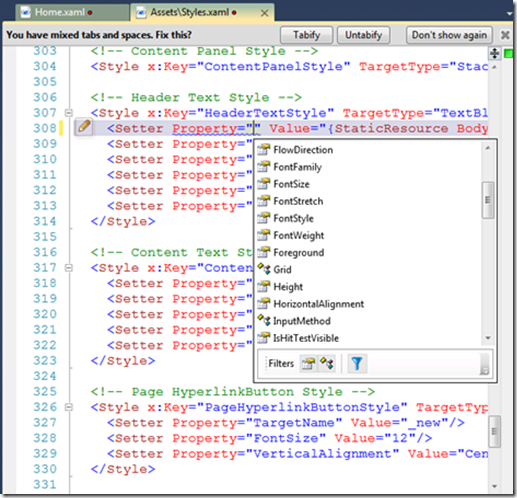Image resolution: width=517 pixels, height=498 pixels.
Task: Open the tab list dropdown arrow
Action: pos(509,14)
